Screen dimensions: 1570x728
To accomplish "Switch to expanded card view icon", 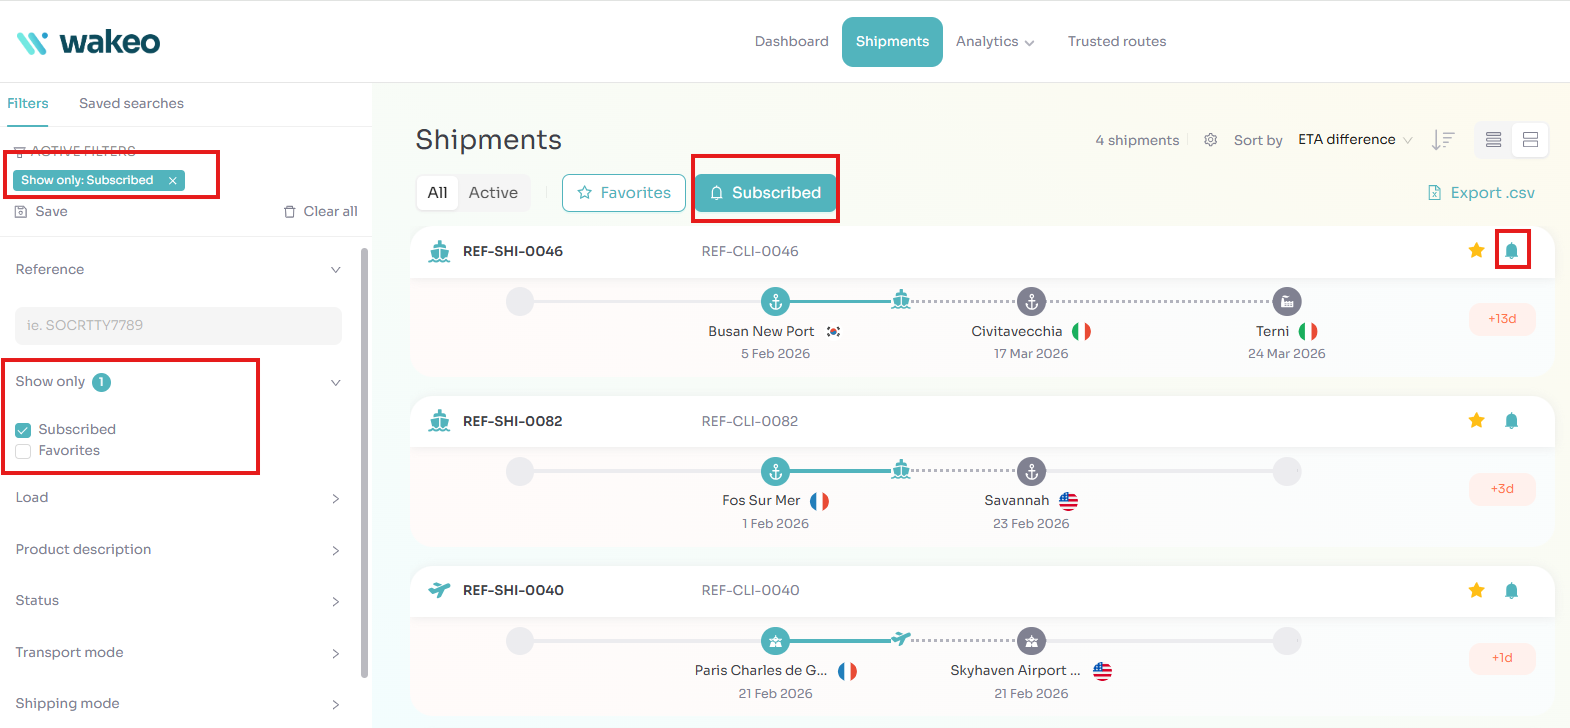I will 1530,140.
